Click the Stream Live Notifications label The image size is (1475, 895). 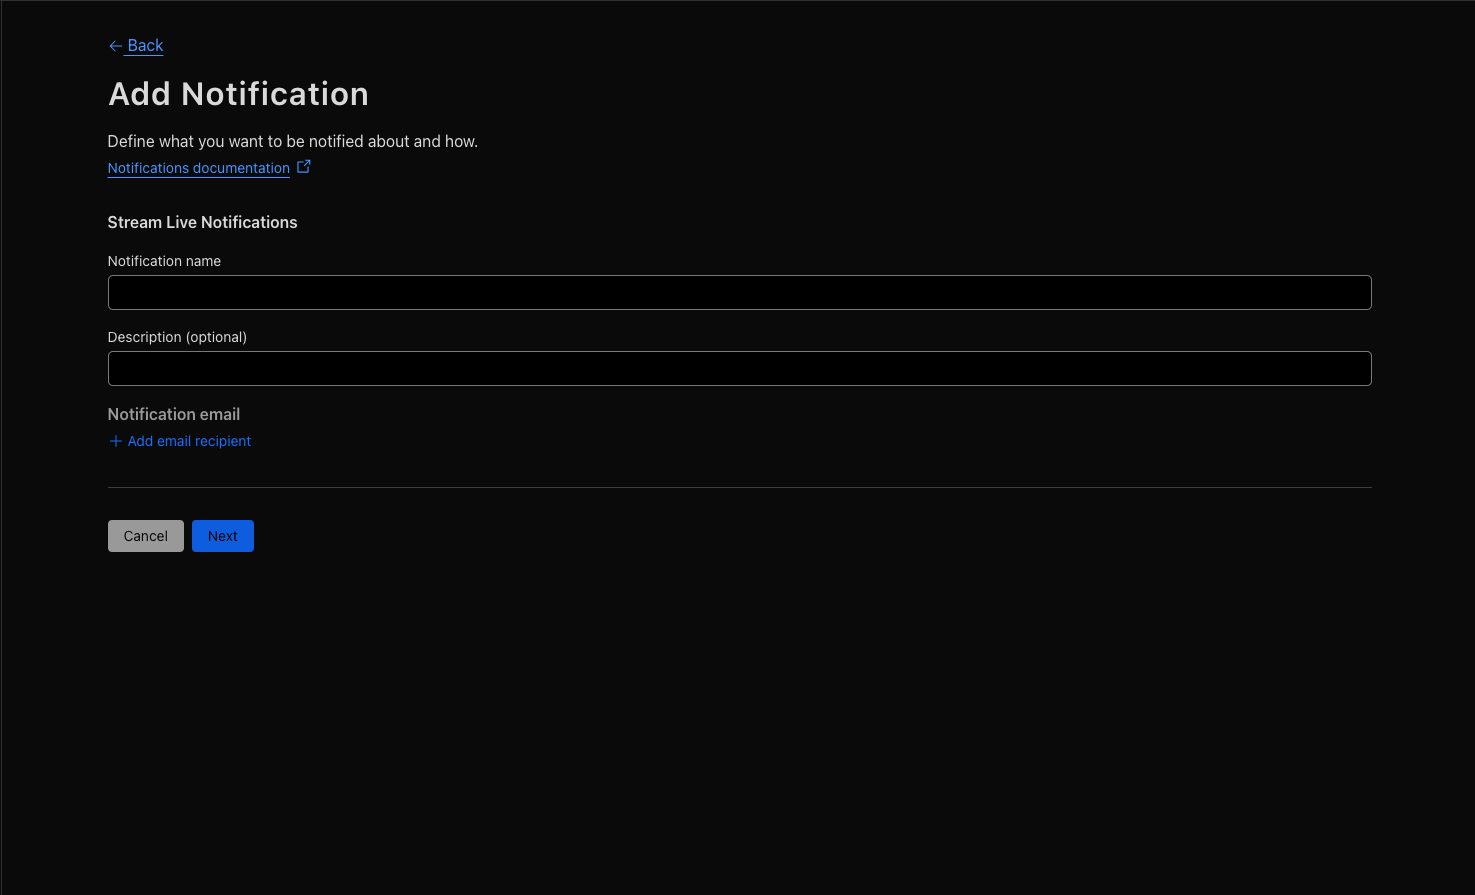pyautogui.click(x=202, y=222)
